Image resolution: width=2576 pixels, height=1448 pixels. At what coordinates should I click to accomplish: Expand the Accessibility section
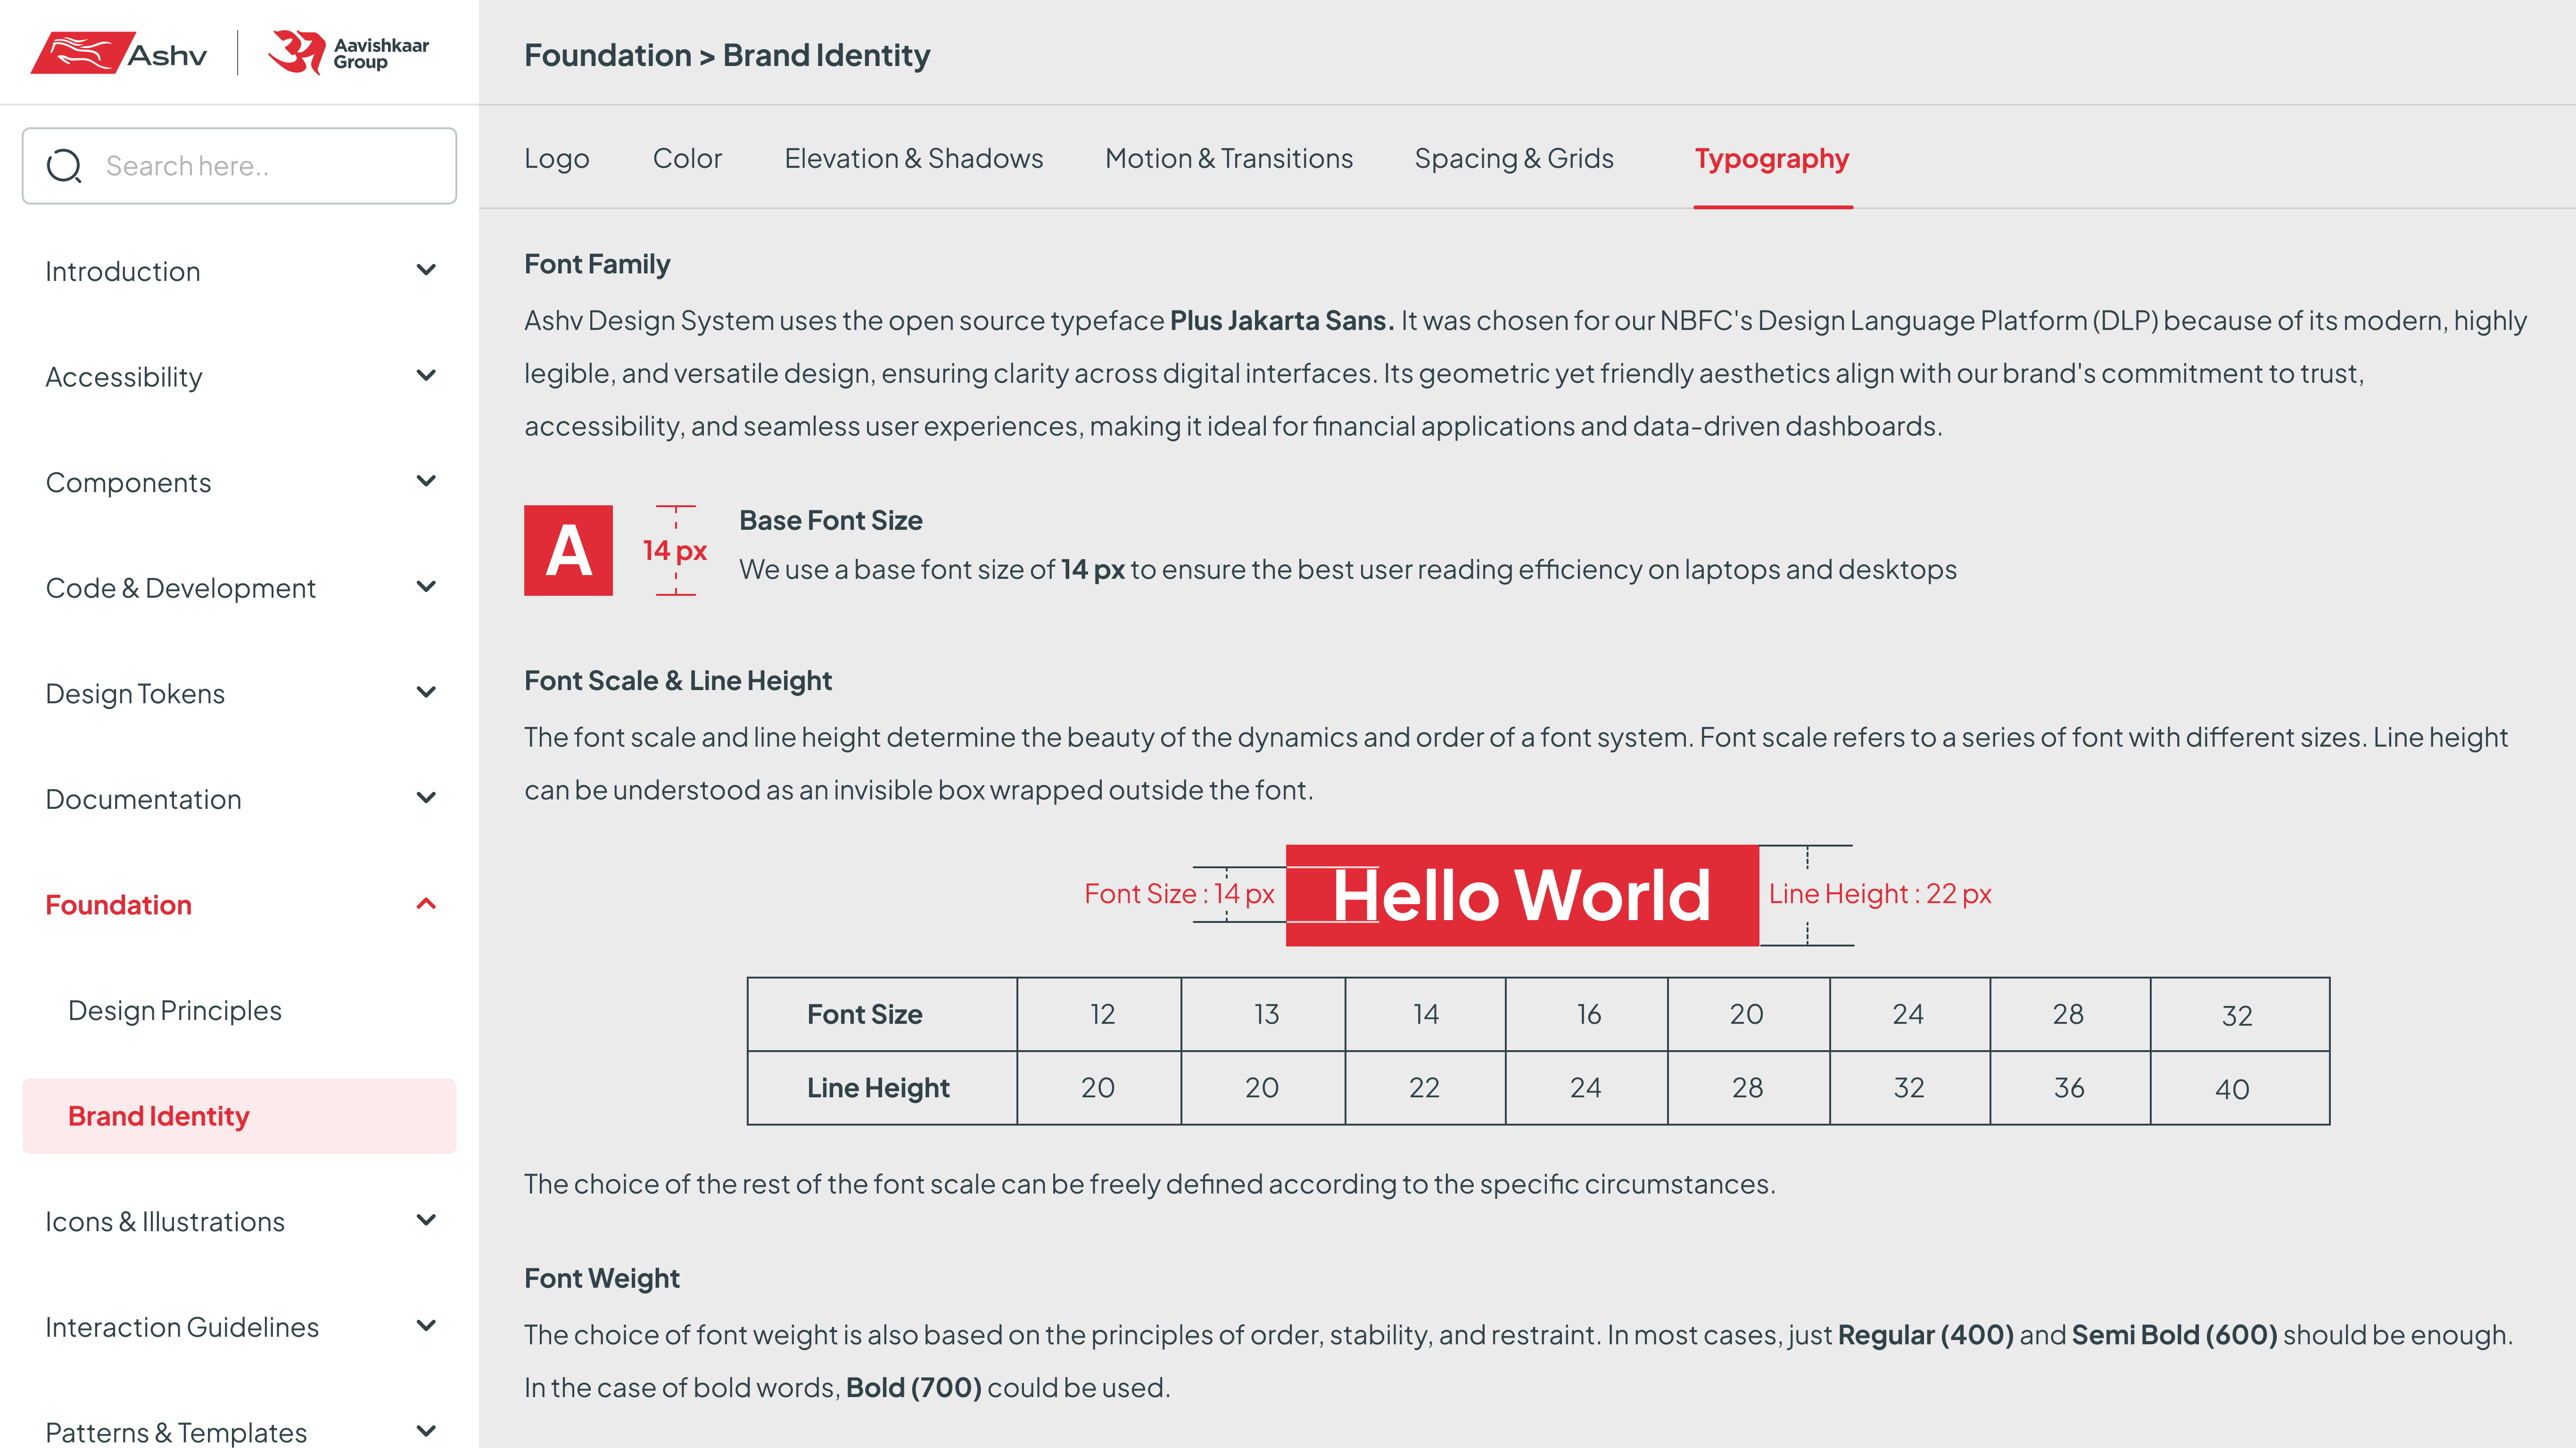point(426,376)
